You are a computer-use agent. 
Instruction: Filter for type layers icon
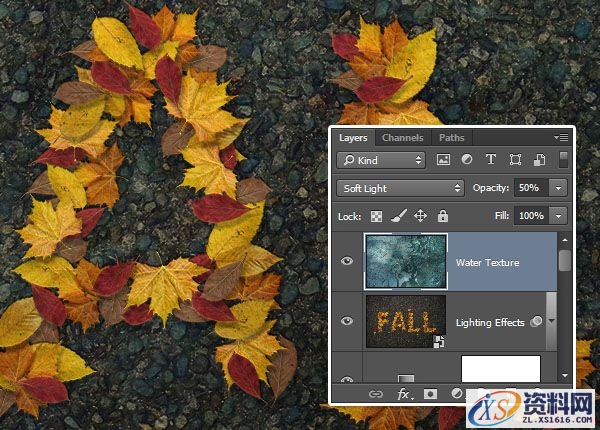tap(491, 160)
